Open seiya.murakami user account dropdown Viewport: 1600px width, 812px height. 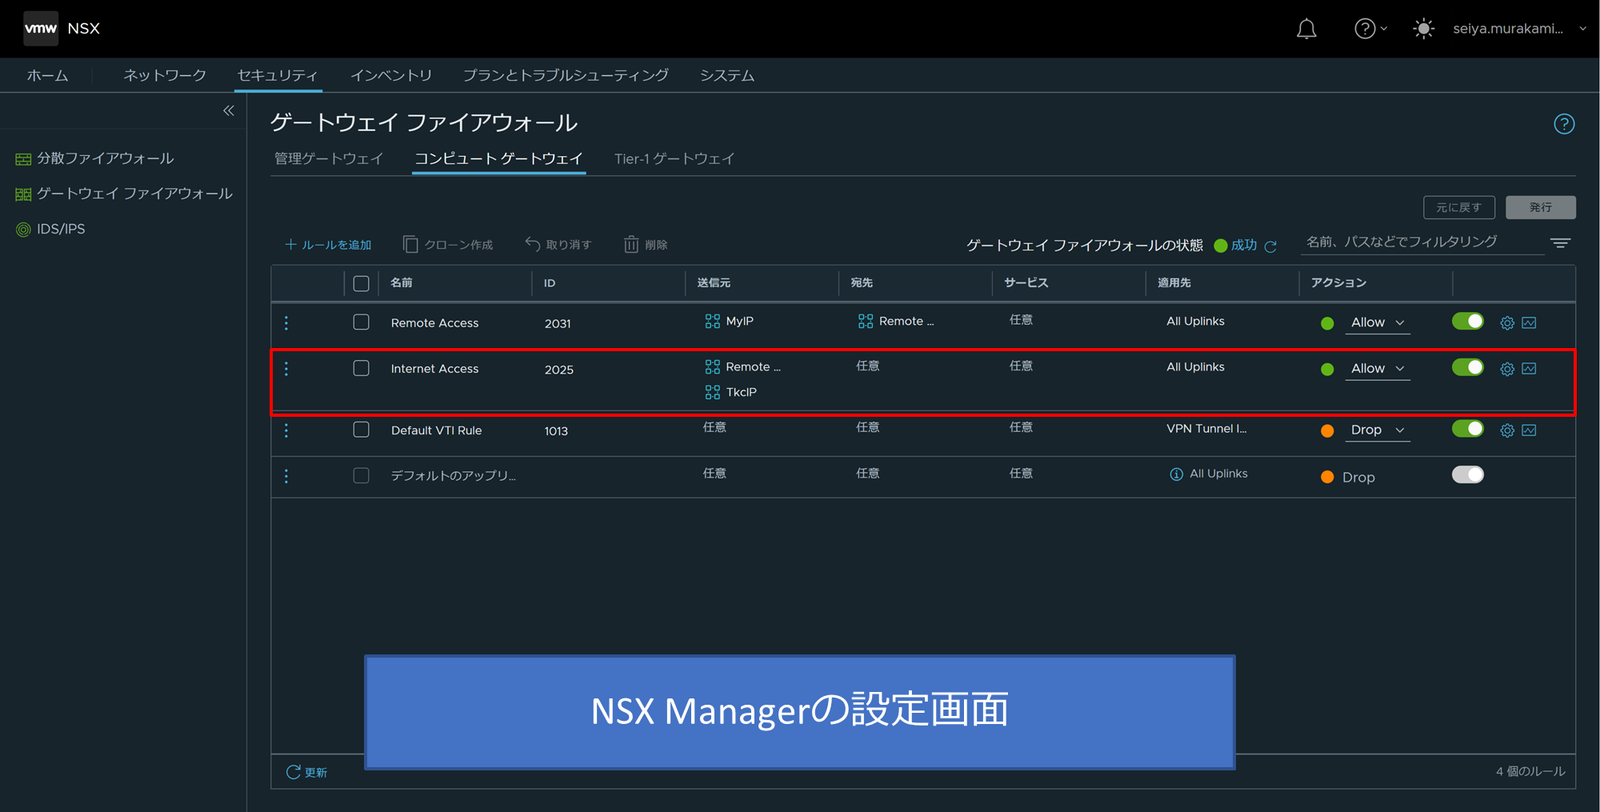pyautogui.click(x=1519, y=29)
